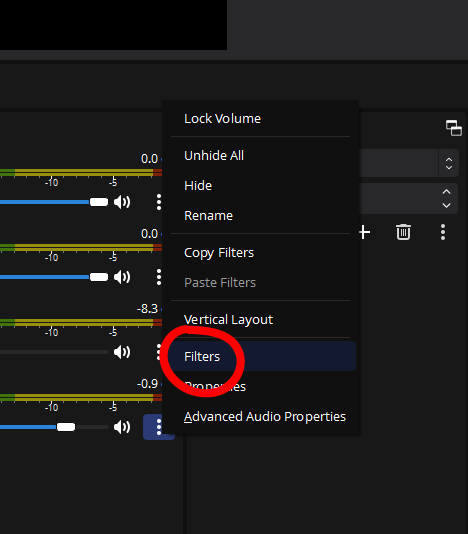Click the -8.3 dB level readout
The height and width of the screenshot is (534, 468).
tap(147, 309)
